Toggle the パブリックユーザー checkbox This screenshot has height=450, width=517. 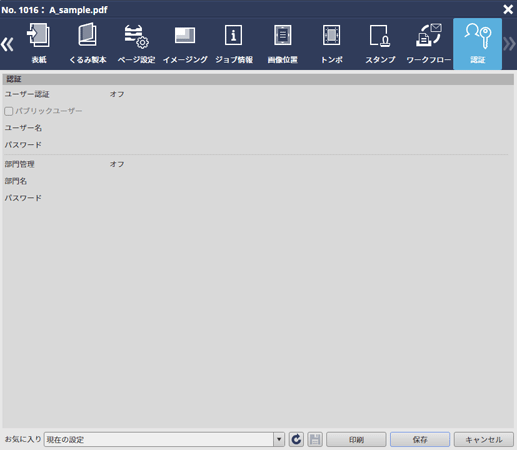[9, 111]
